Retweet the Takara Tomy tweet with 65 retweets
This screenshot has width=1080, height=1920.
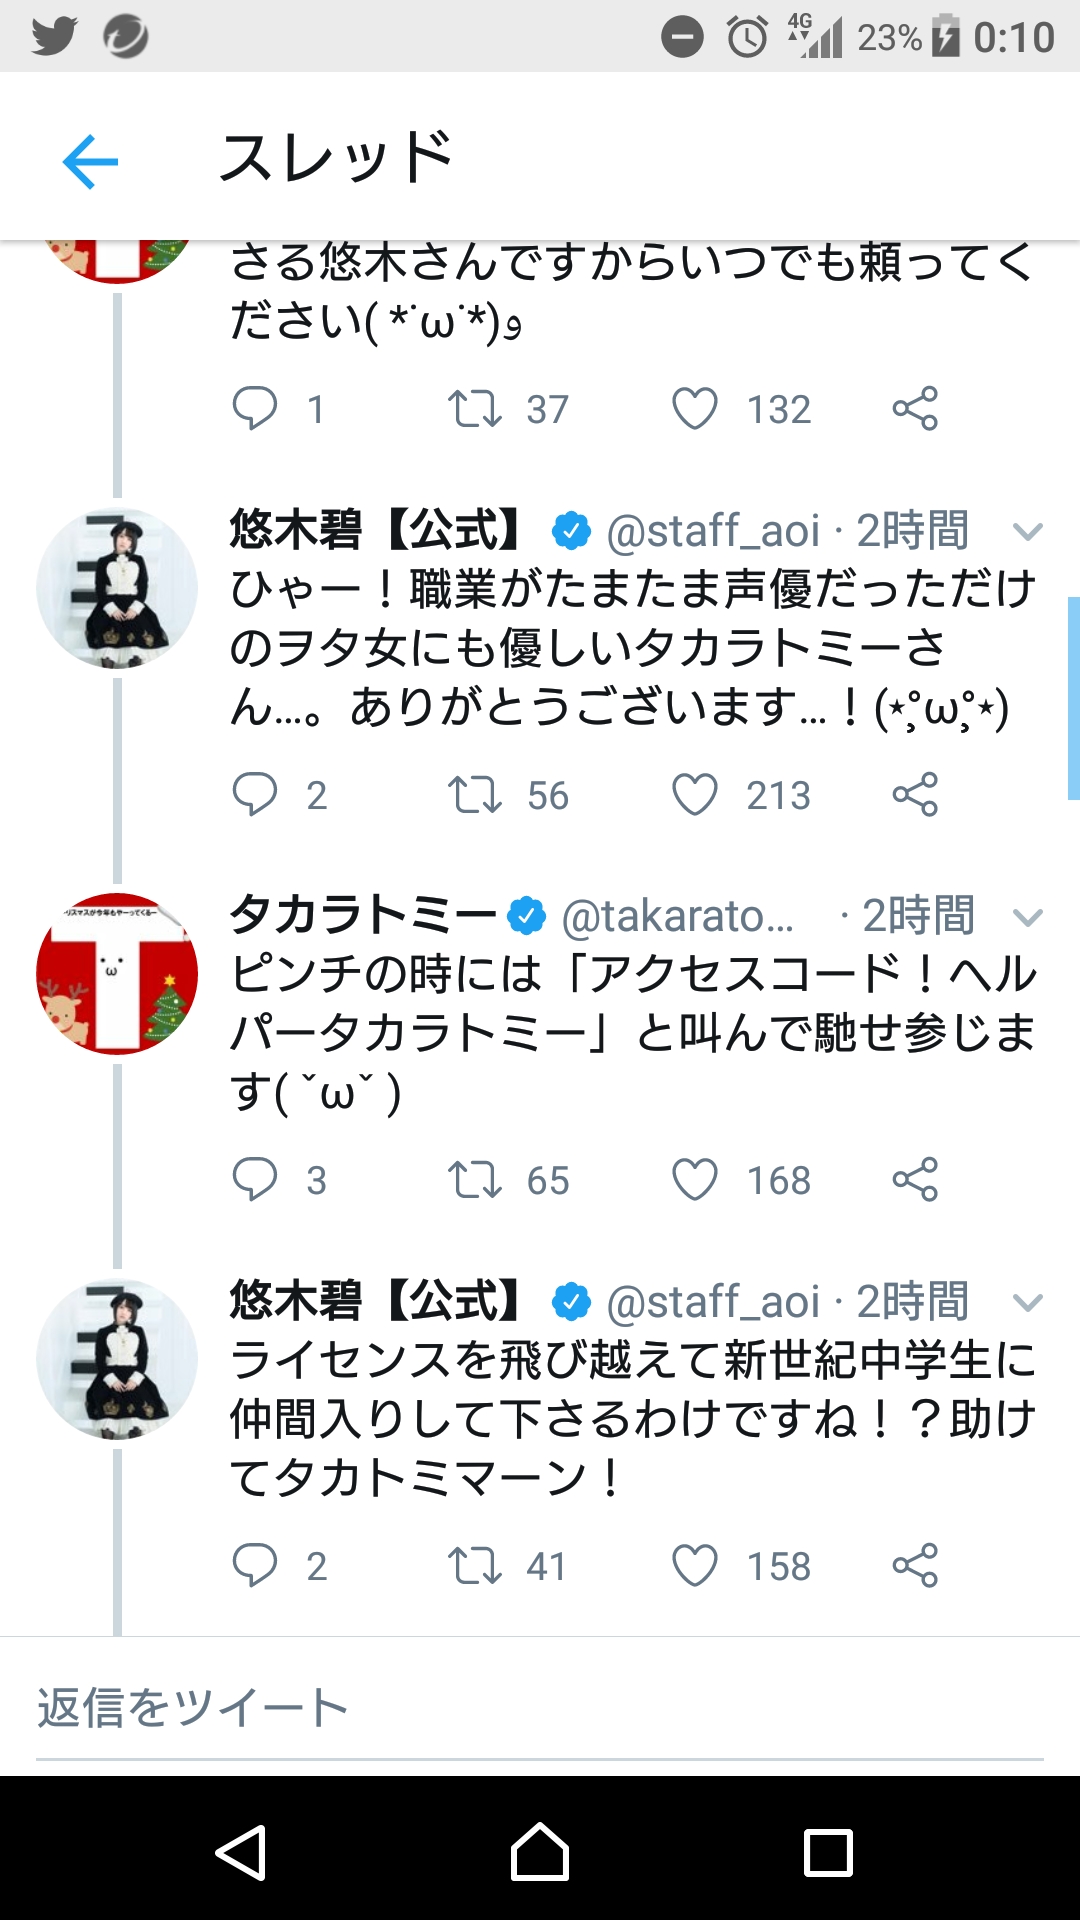[474, 1180]
